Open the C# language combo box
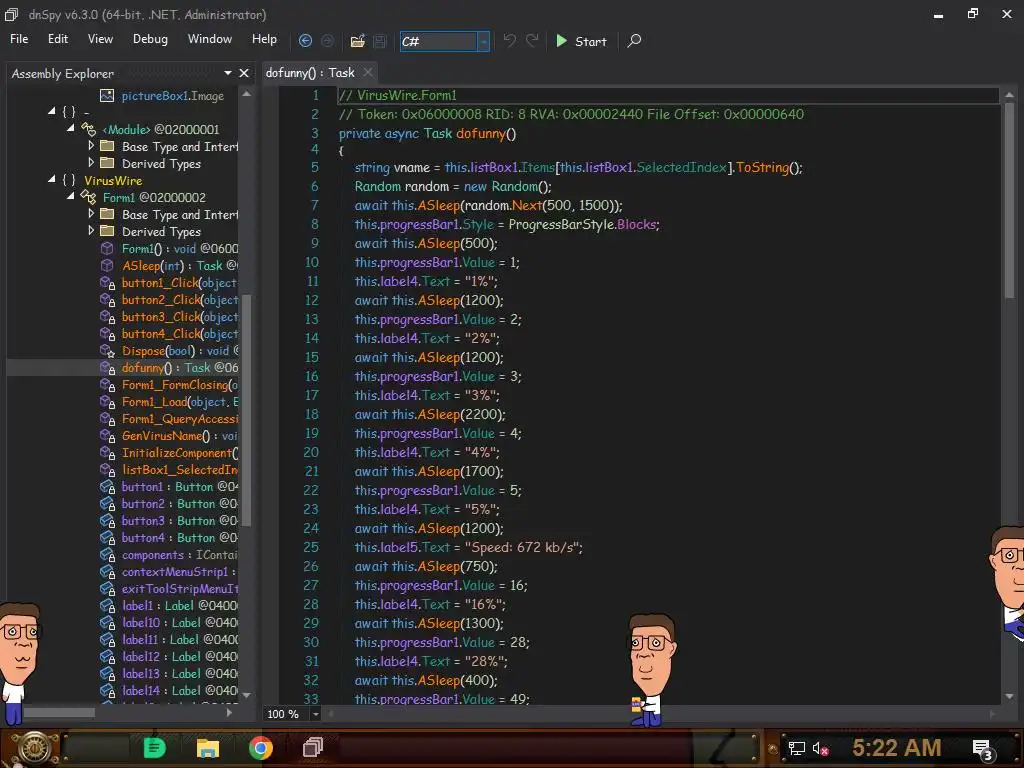 click(x=445, y=41)
